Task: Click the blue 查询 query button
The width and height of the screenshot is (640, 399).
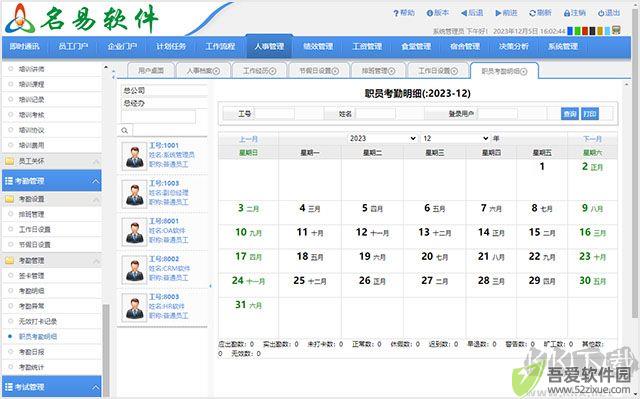Action: coord(569,114)
